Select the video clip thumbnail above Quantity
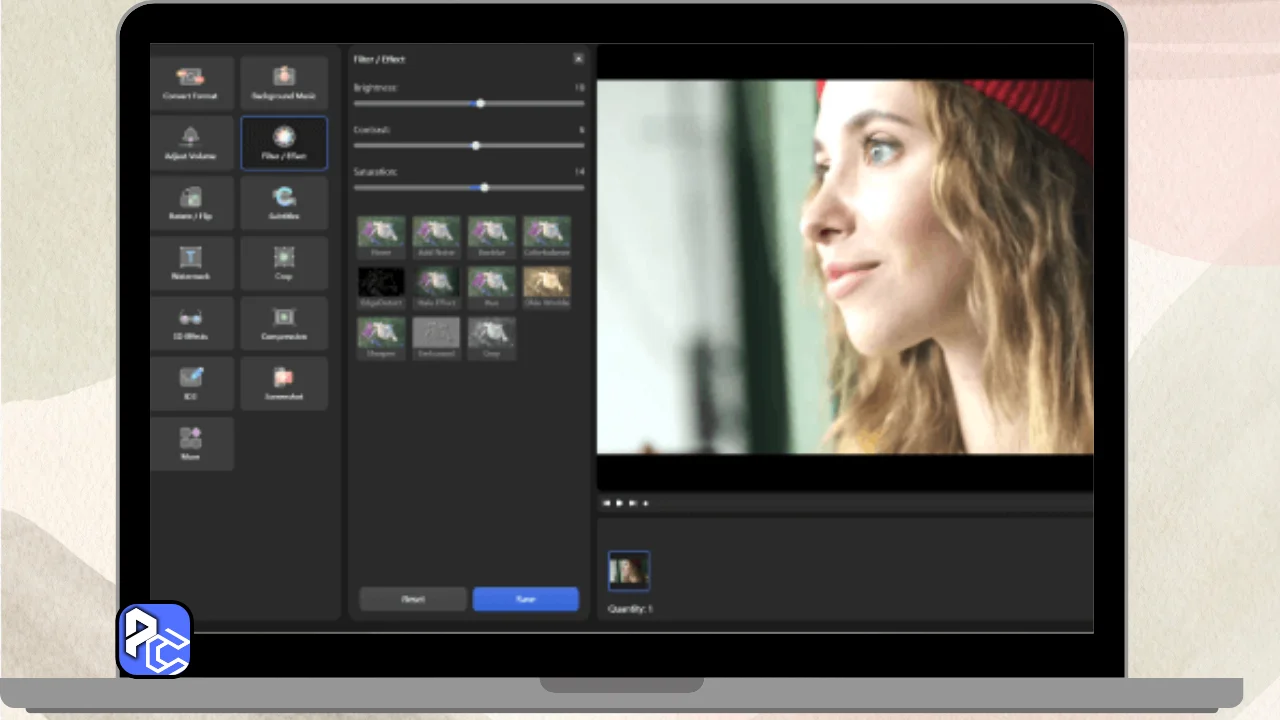The width and height of the screenshot is (1280, 720). pos(629,571)
